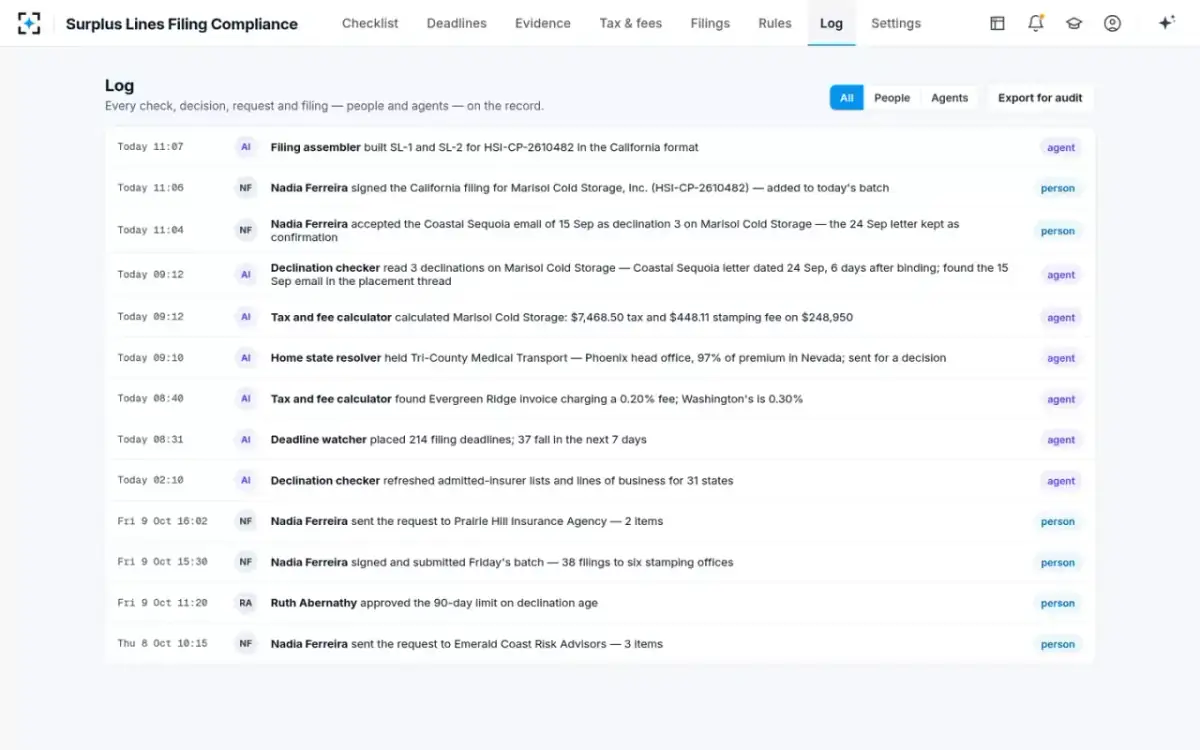Click AI avatar on Evergreen Ridge invoice row

click(x=246, y=399)
